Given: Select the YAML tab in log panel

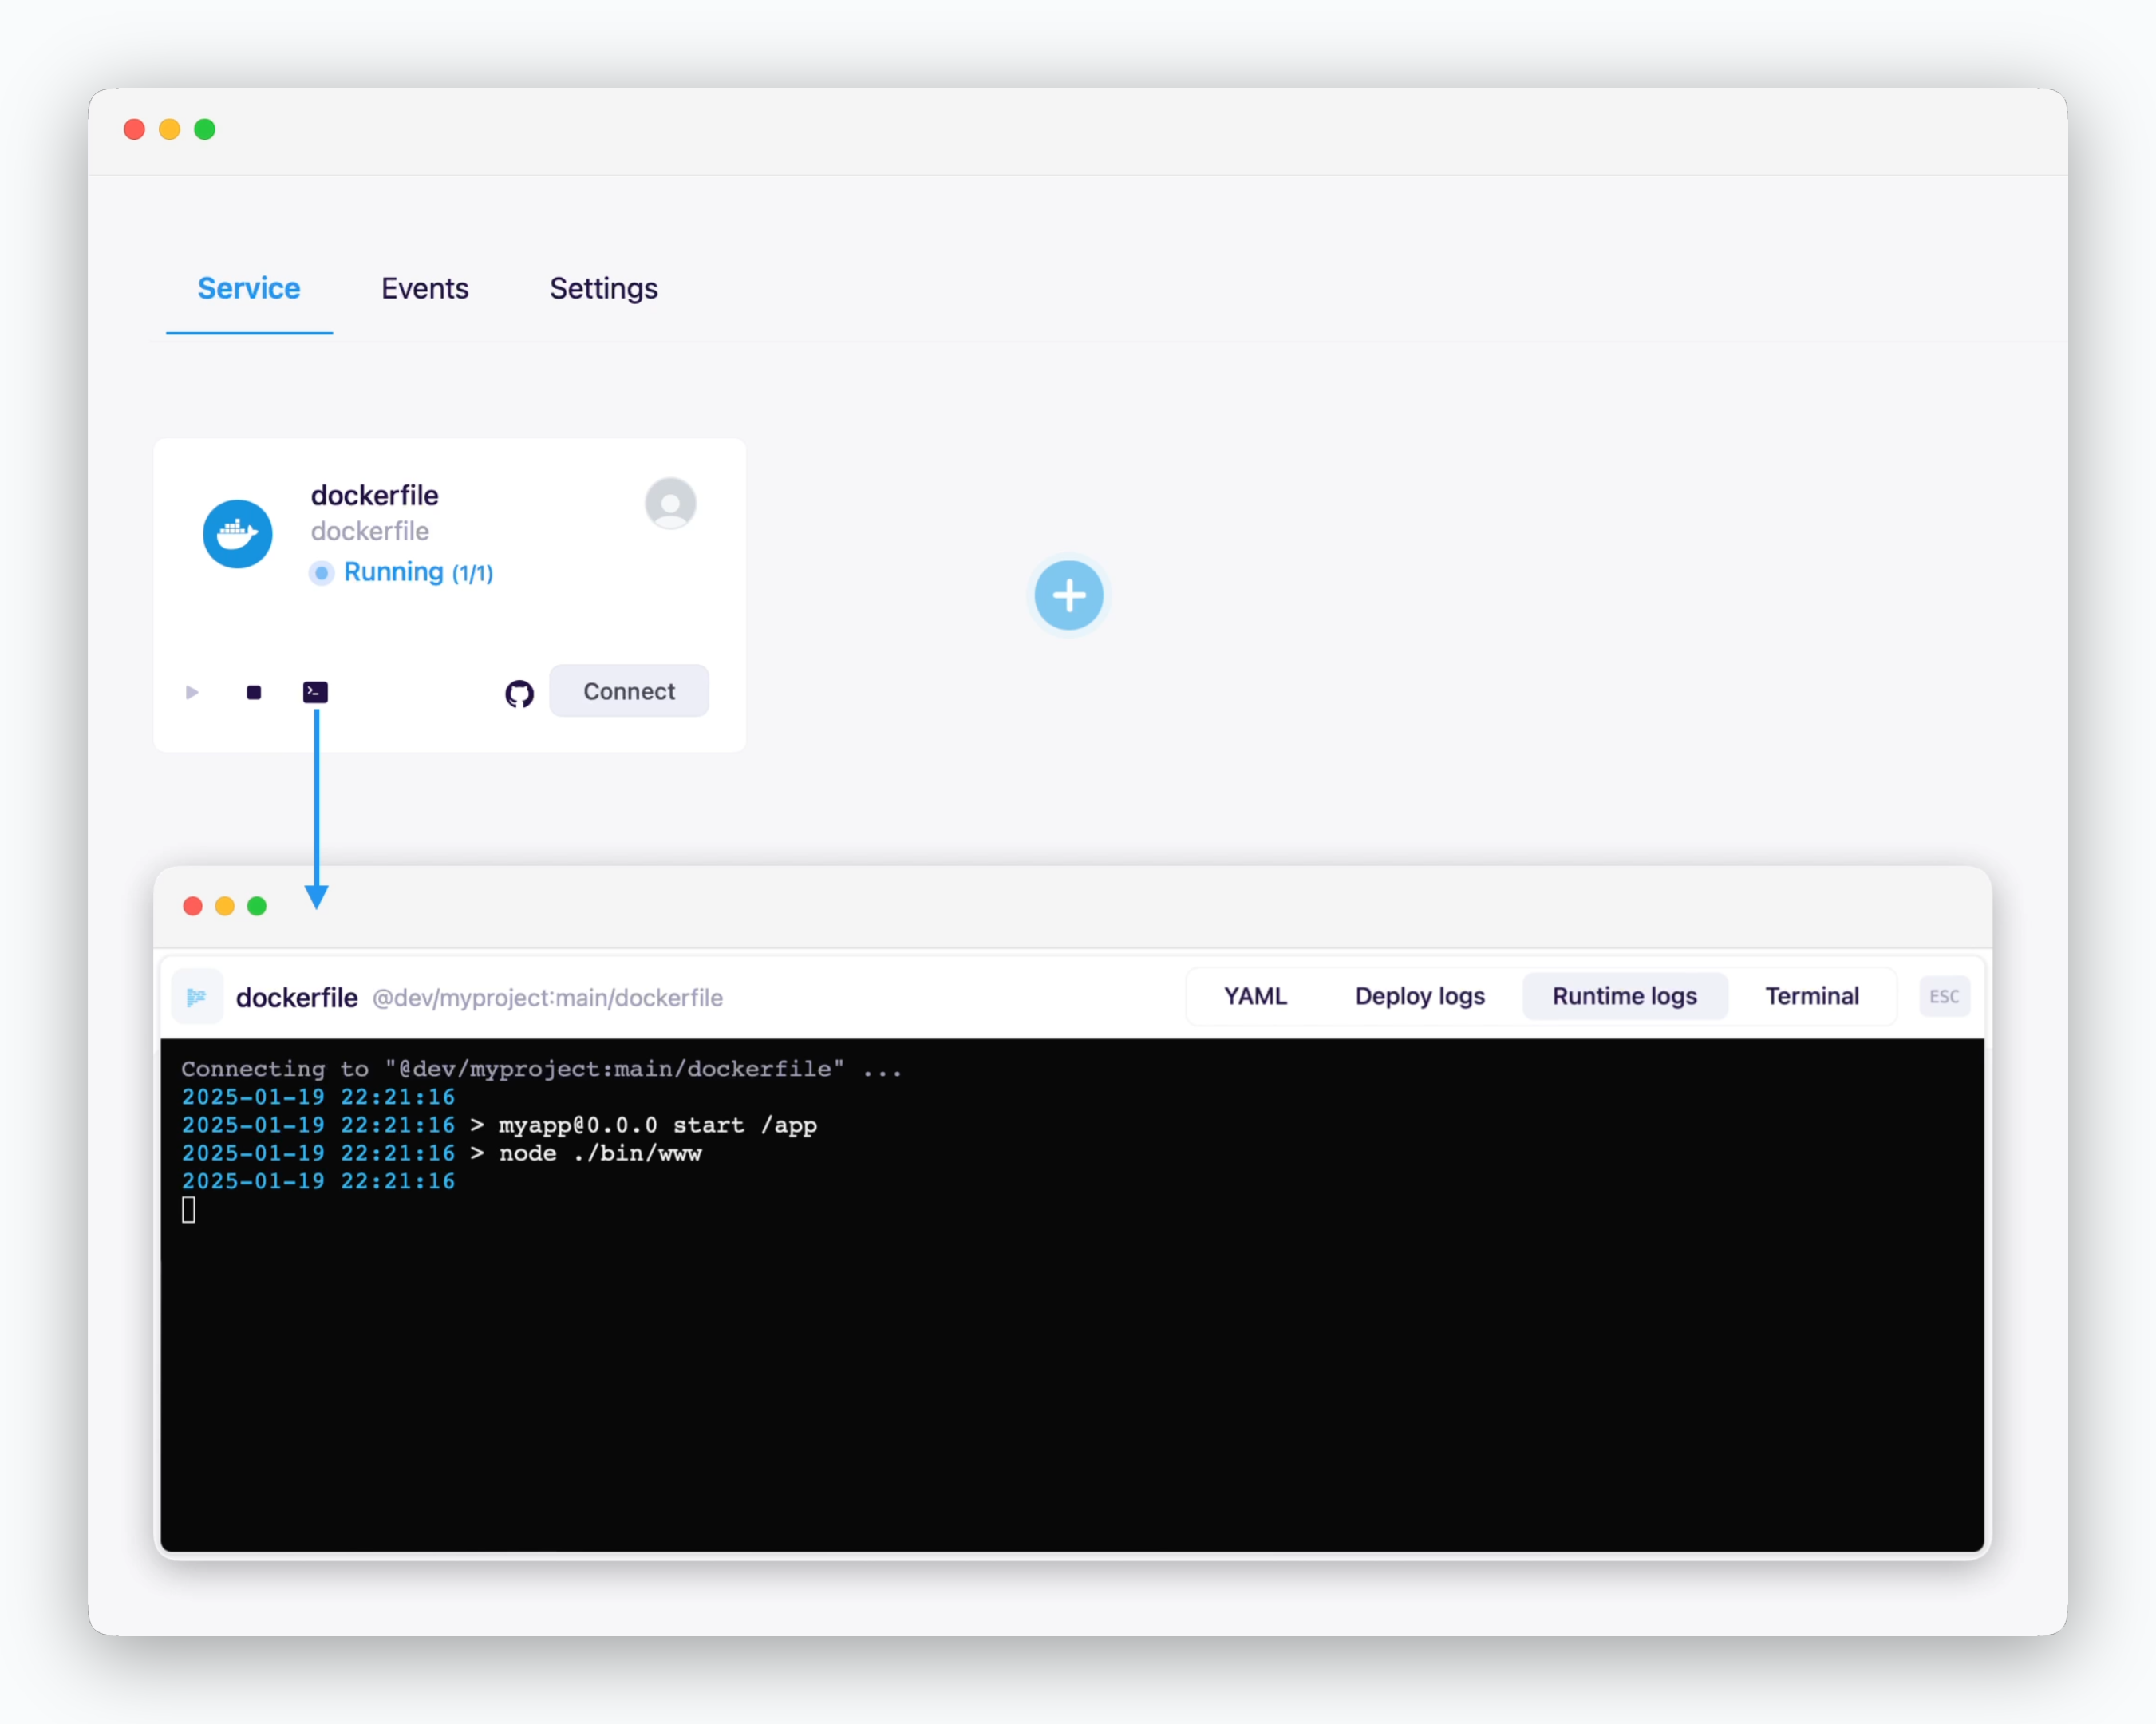Looking at the screenshot, I should (x=1255, y=996).
